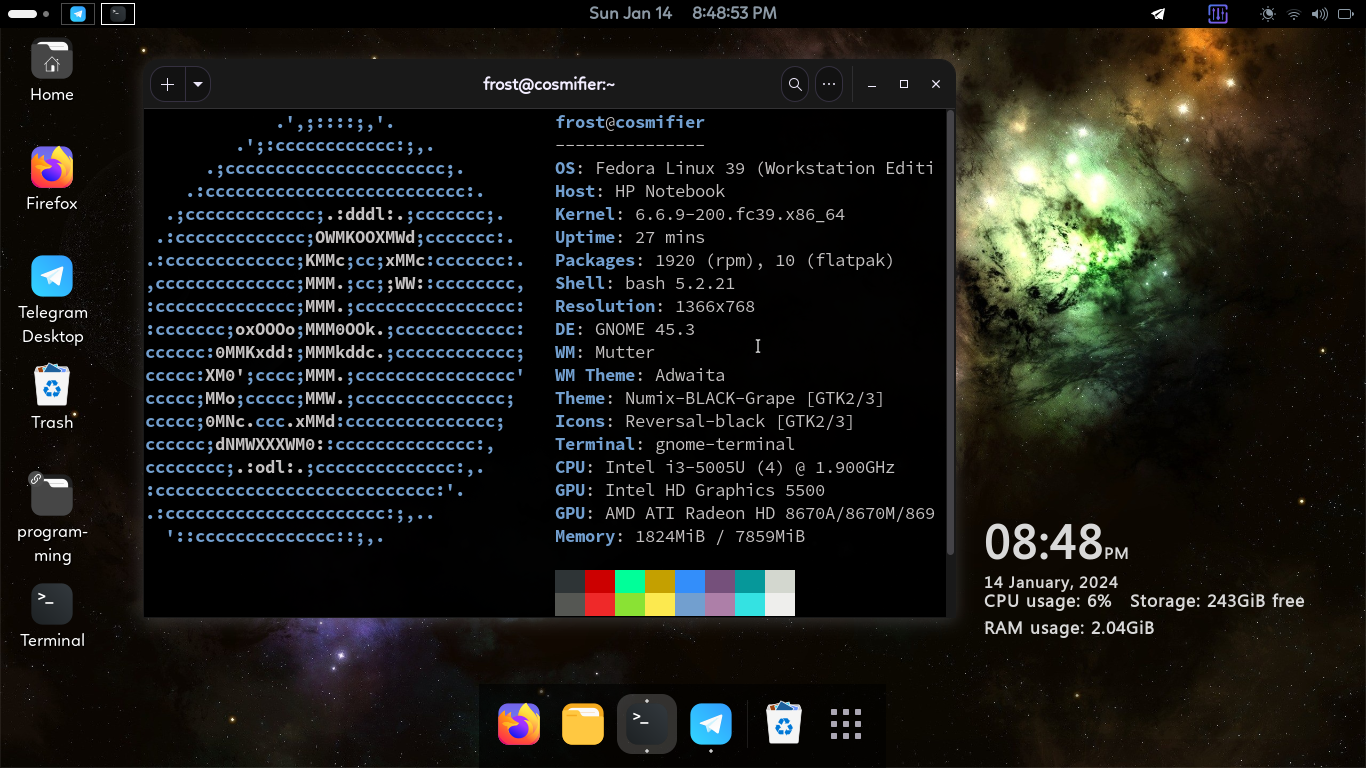The image size is (1366, 768).
Task: Click the Terminal icon in the dock
Action: [x=647, y=724]
